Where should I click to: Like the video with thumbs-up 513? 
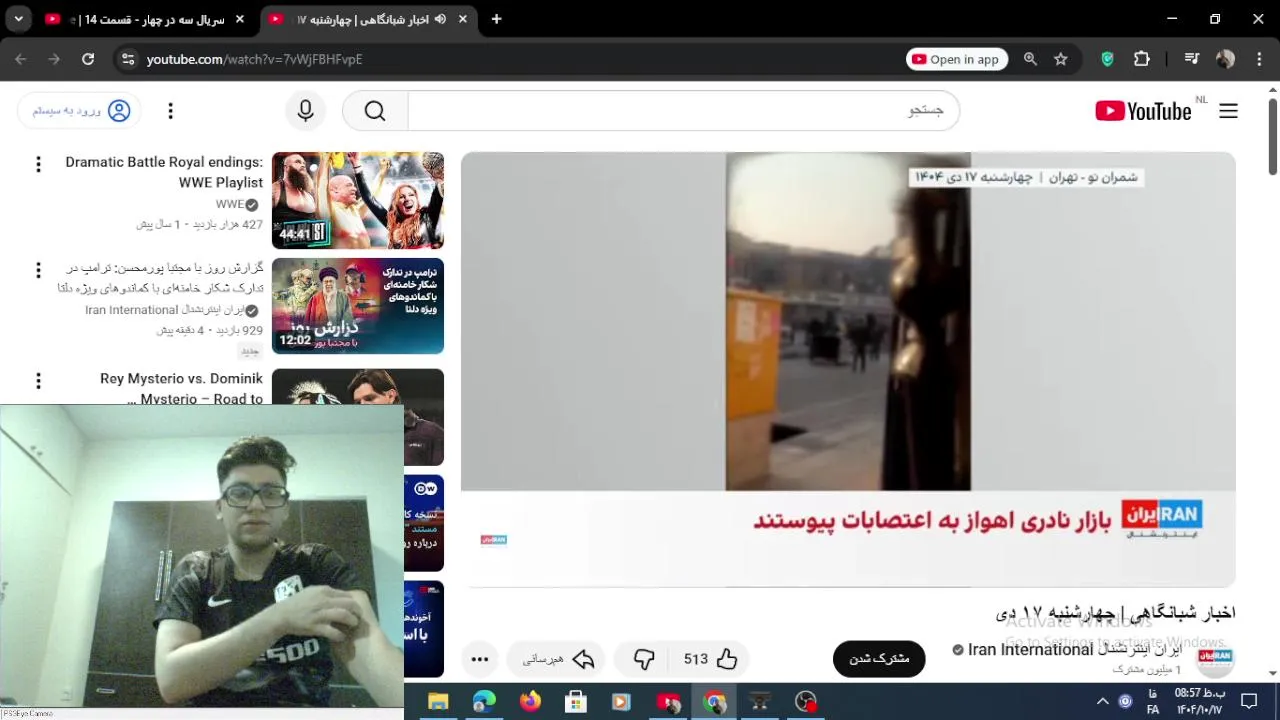coord(711,659)
